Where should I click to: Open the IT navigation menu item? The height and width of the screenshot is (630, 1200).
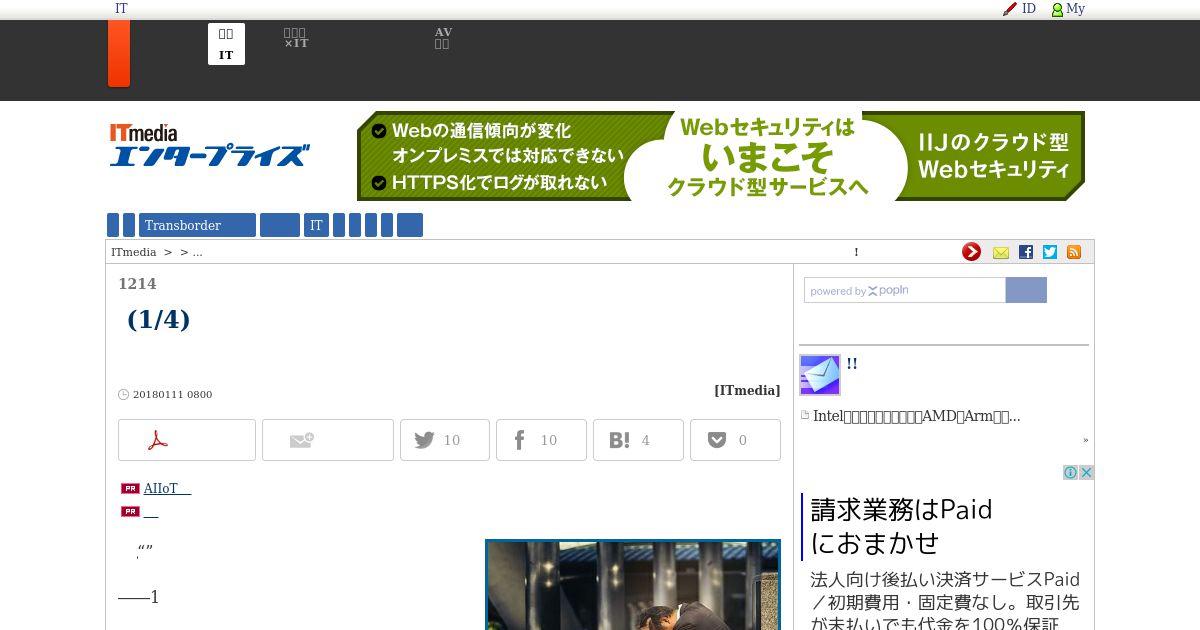pos(316,225)
